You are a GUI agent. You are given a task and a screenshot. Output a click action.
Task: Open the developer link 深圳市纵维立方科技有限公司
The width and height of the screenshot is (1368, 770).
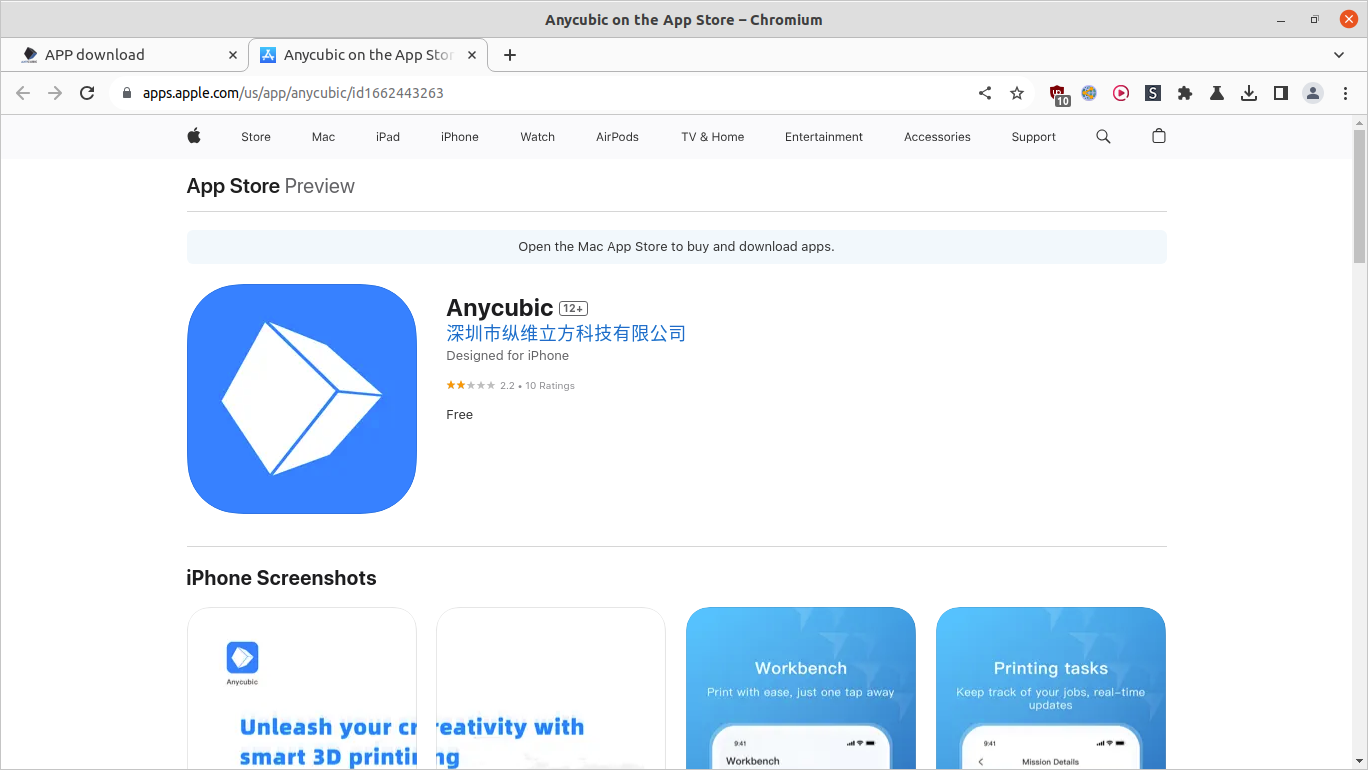(566, 333)
